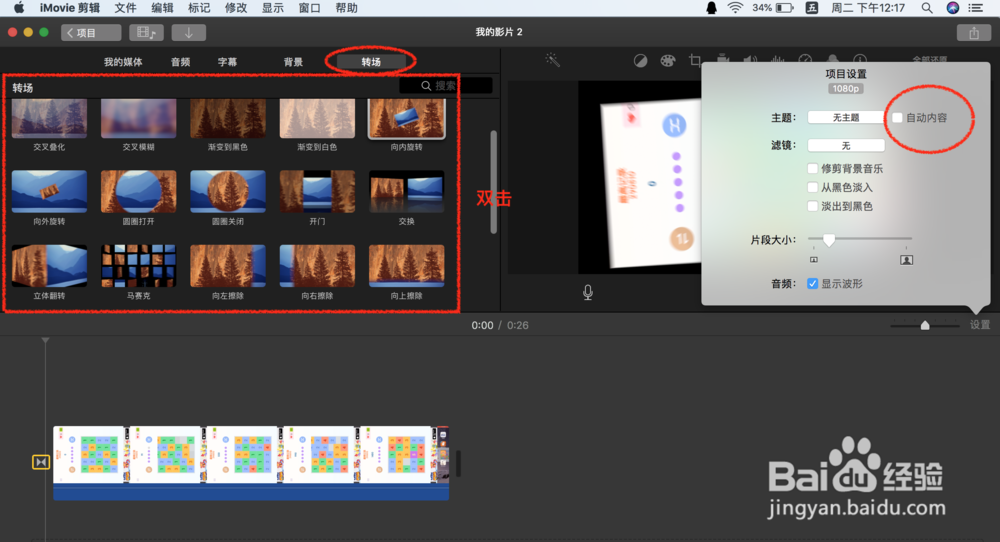Open the iMovie 剪辑 menu
This screenshot has width=1000, height=542.
(70, 8)
